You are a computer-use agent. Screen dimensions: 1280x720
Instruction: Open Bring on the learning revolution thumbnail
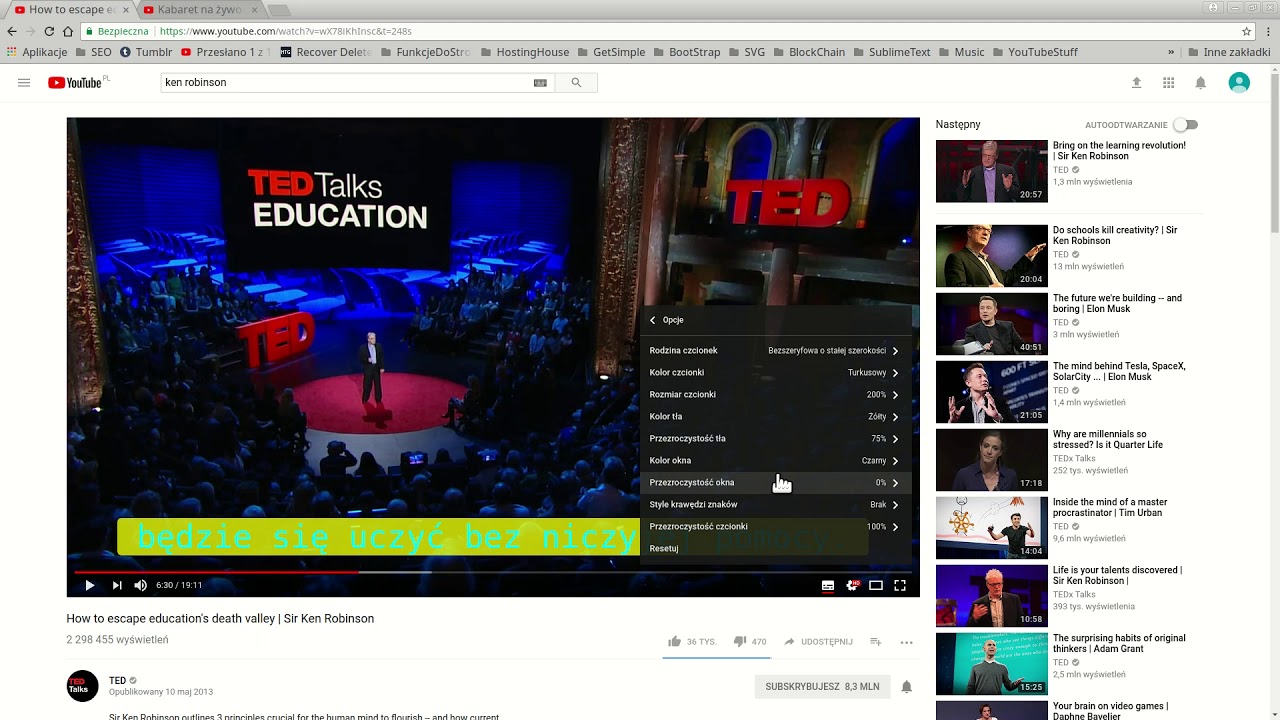(991, 171)
